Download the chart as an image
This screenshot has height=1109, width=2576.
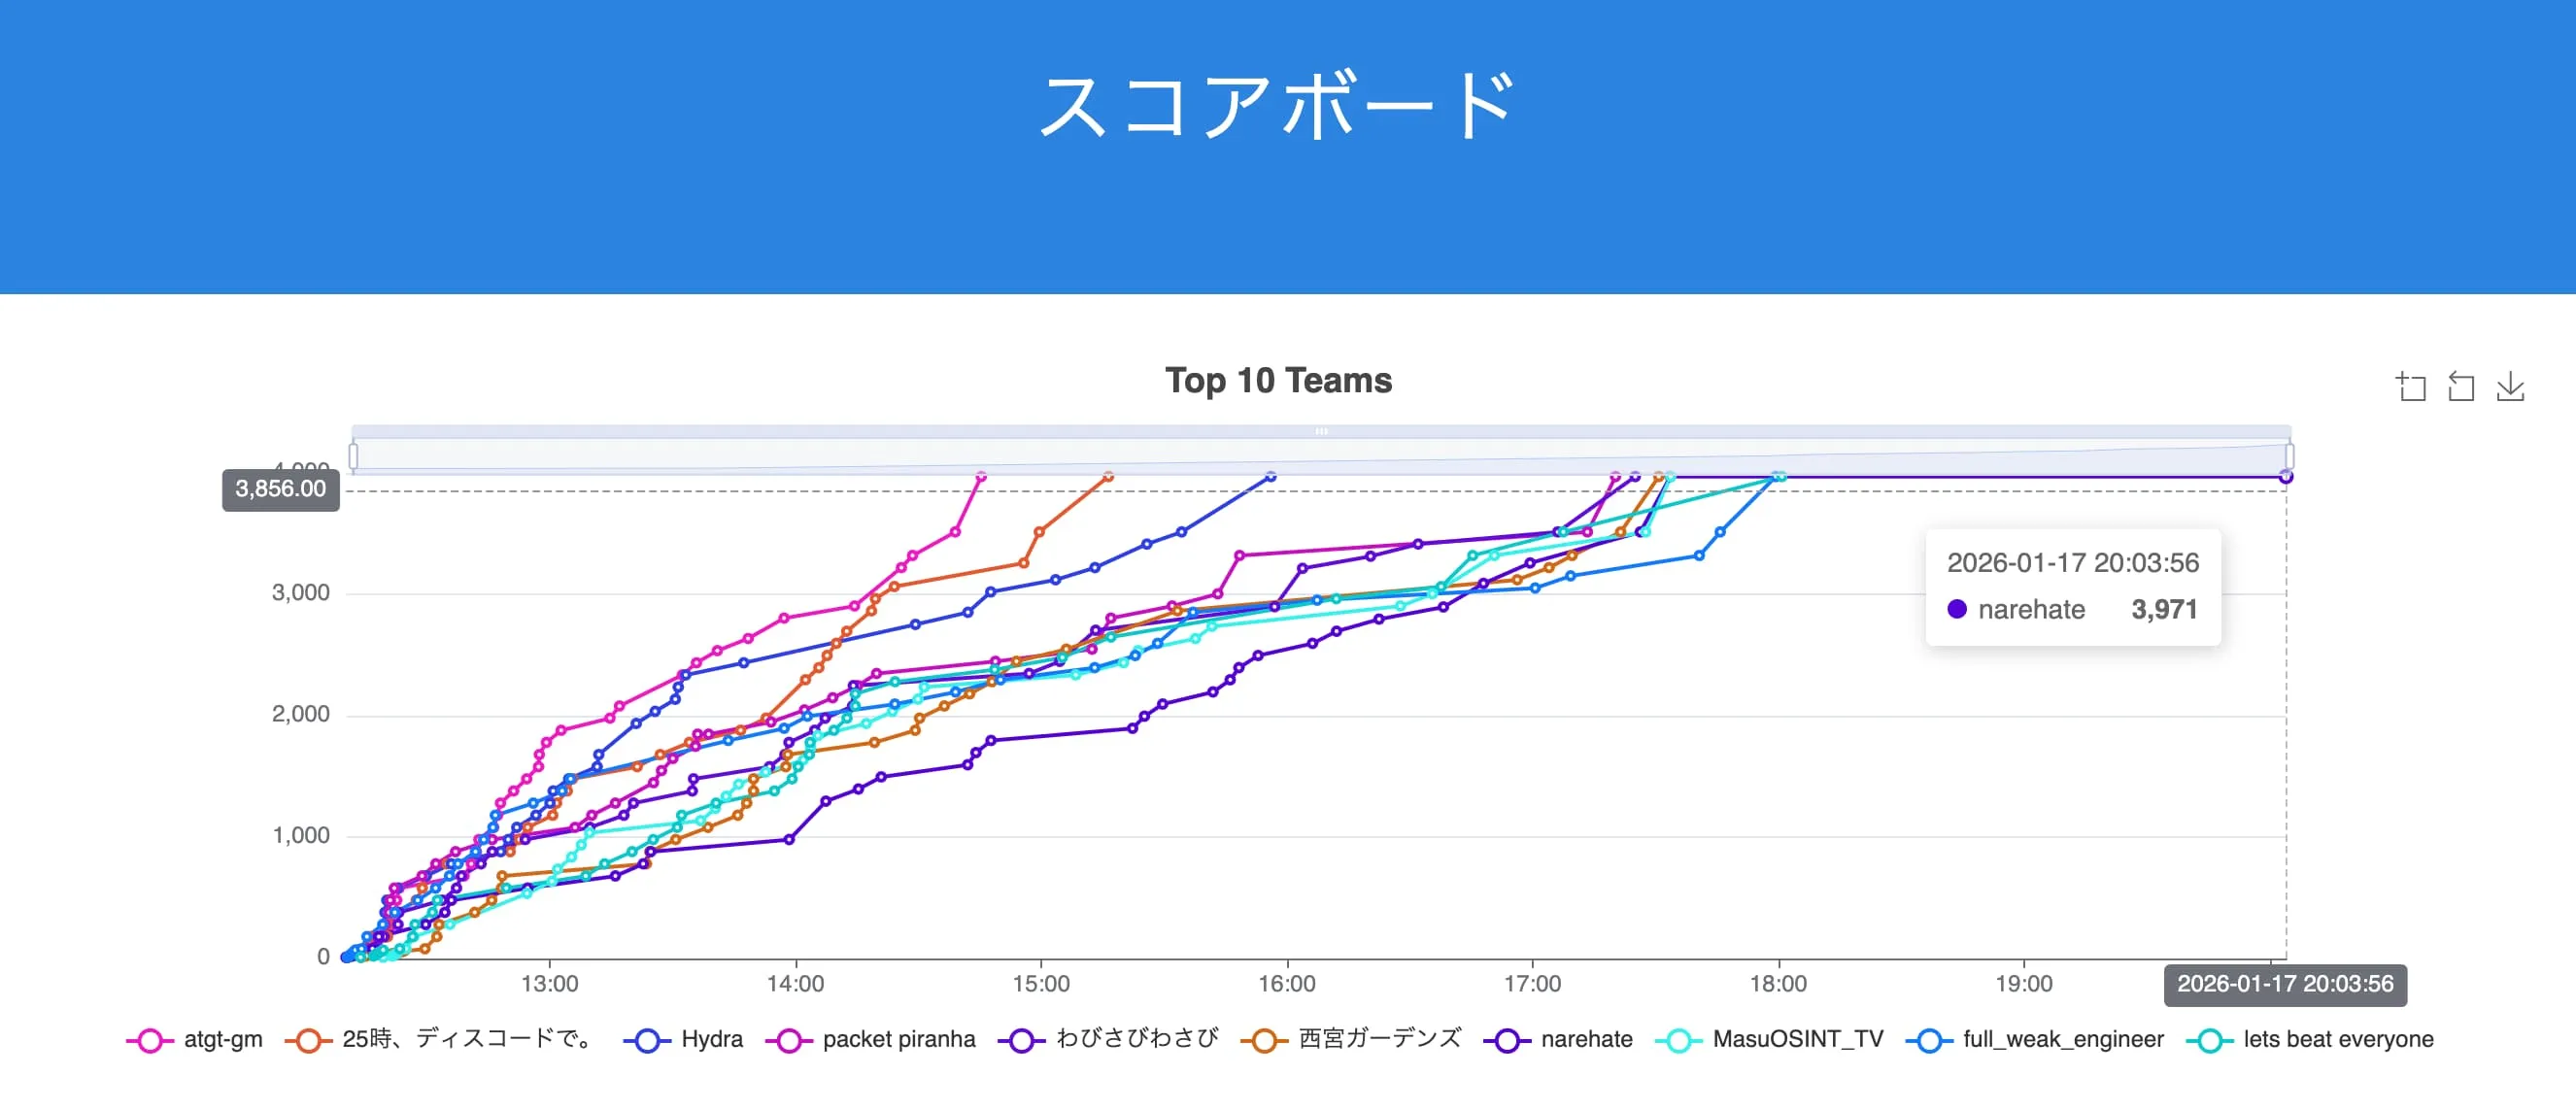[x=2510, y=387]
